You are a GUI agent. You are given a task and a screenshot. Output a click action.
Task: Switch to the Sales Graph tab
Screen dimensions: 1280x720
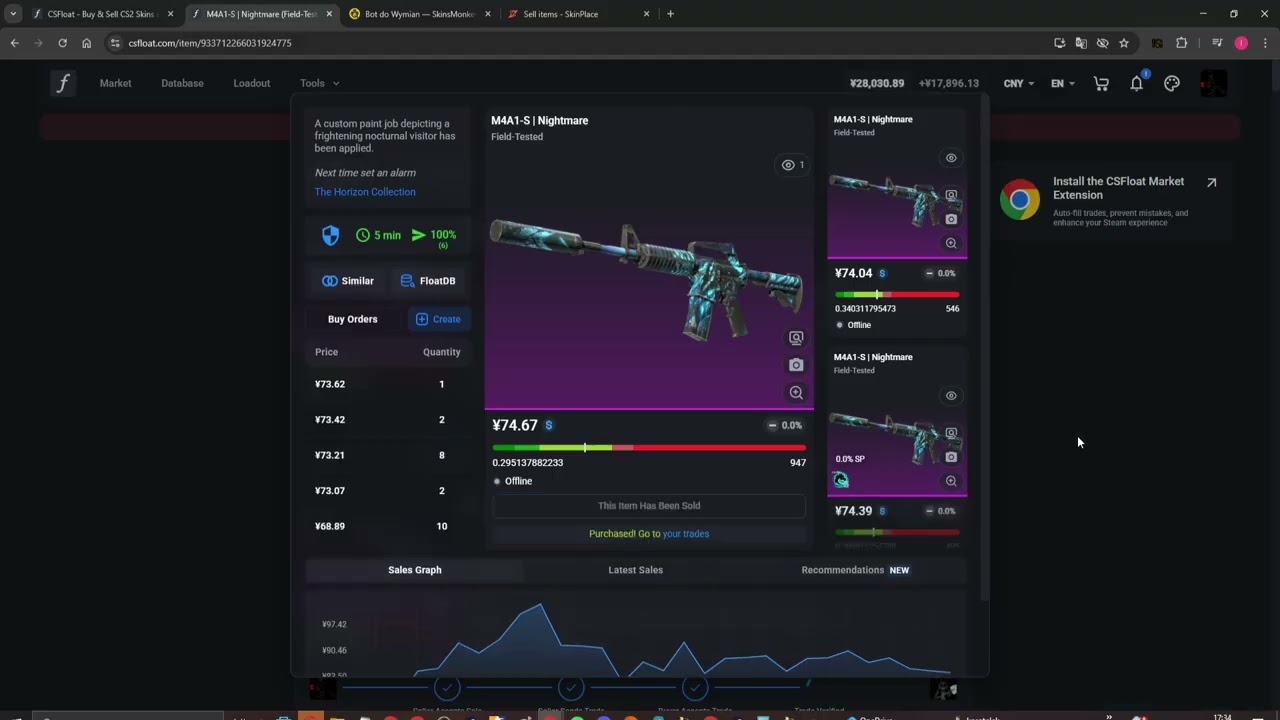414,570
